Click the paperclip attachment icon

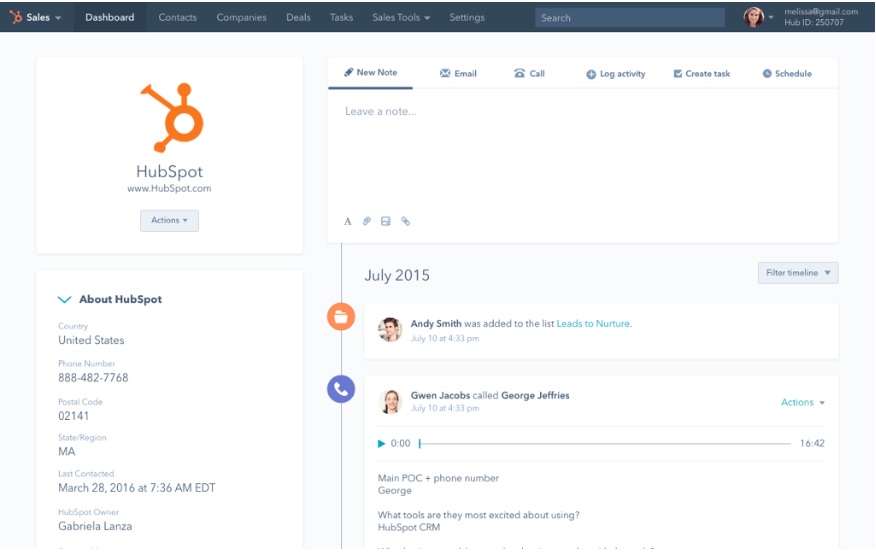[367, 222]
